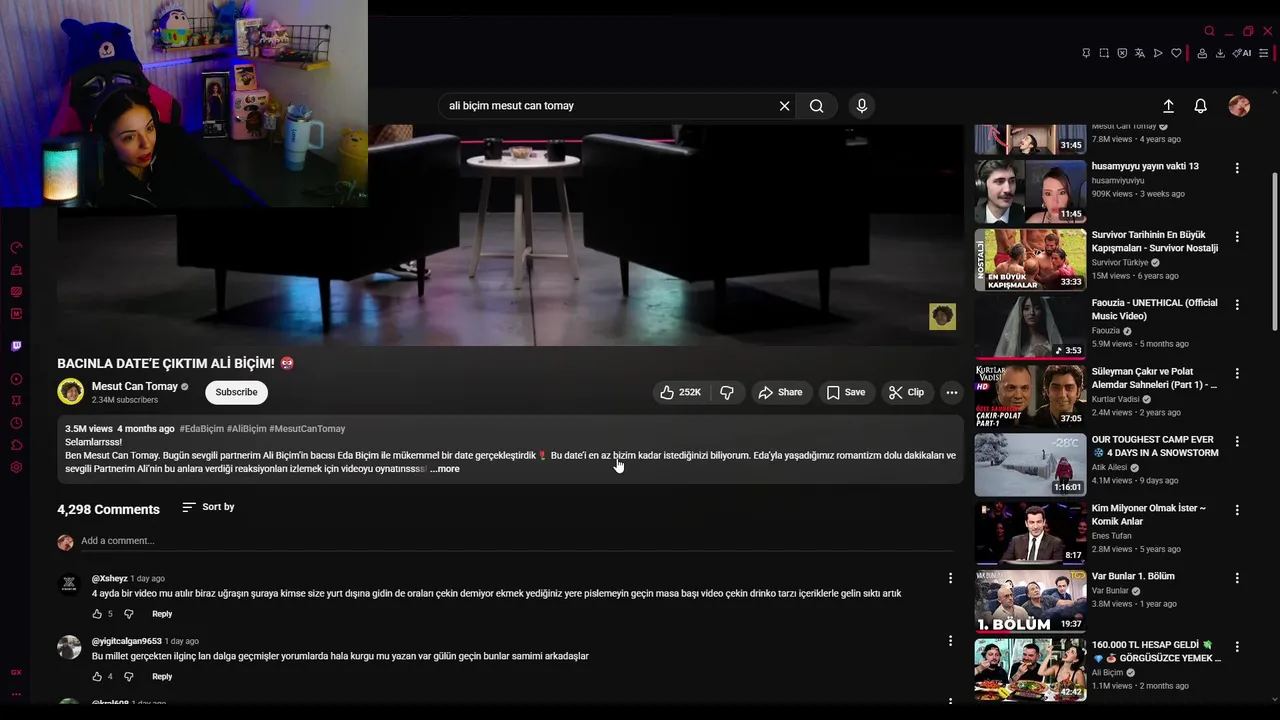
Task: Click YouTube create upload icon
Action: point(1168,106)
